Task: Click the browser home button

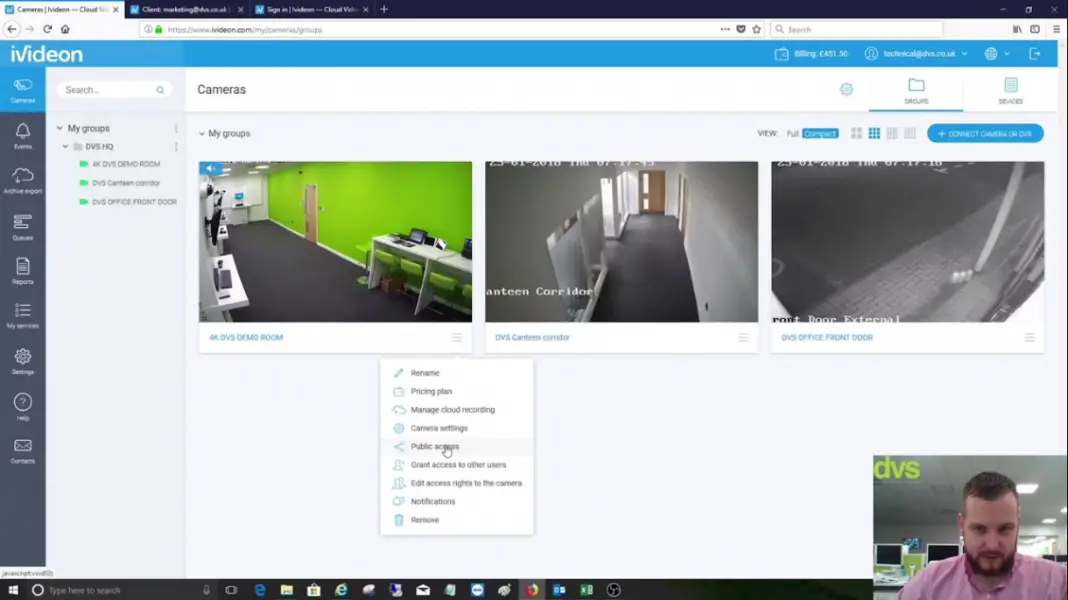Action: pyautogui.click(x=65, y=29)
